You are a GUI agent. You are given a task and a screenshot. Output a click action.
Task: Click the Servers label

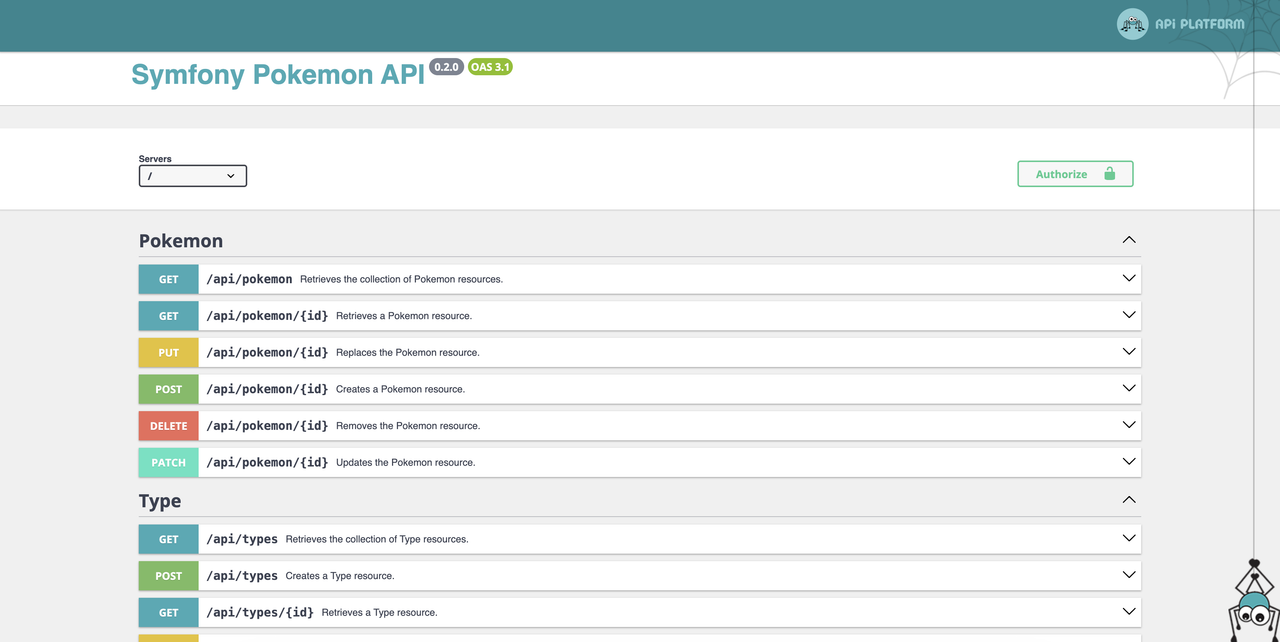[155, 159]
